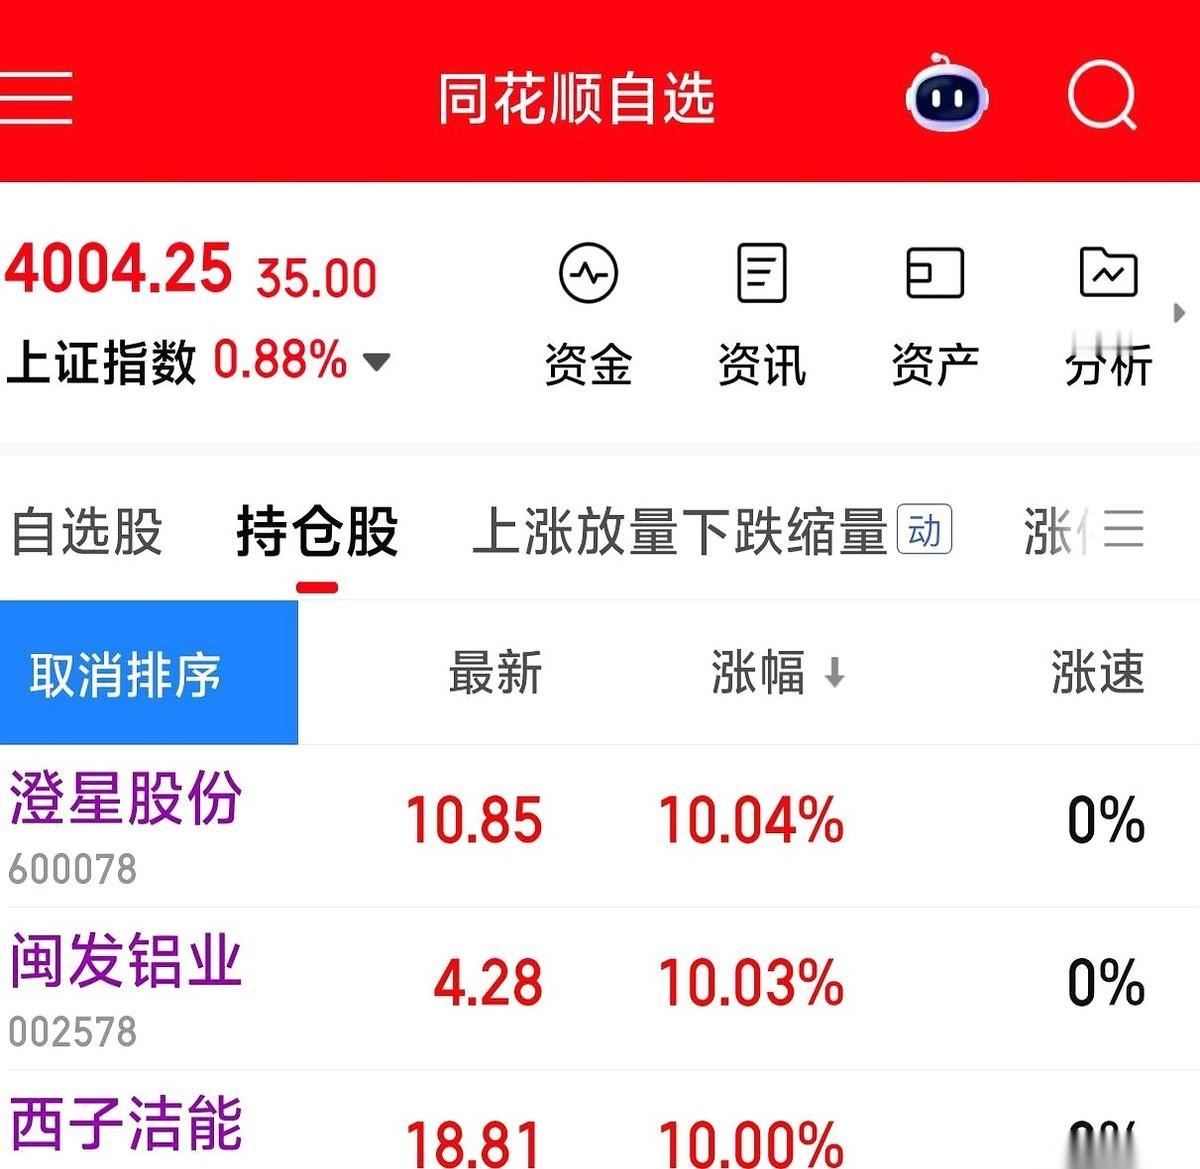1200x1169 pixels.
Task: Open the 资金 pulse icon
Action: (x=588, y=273)
